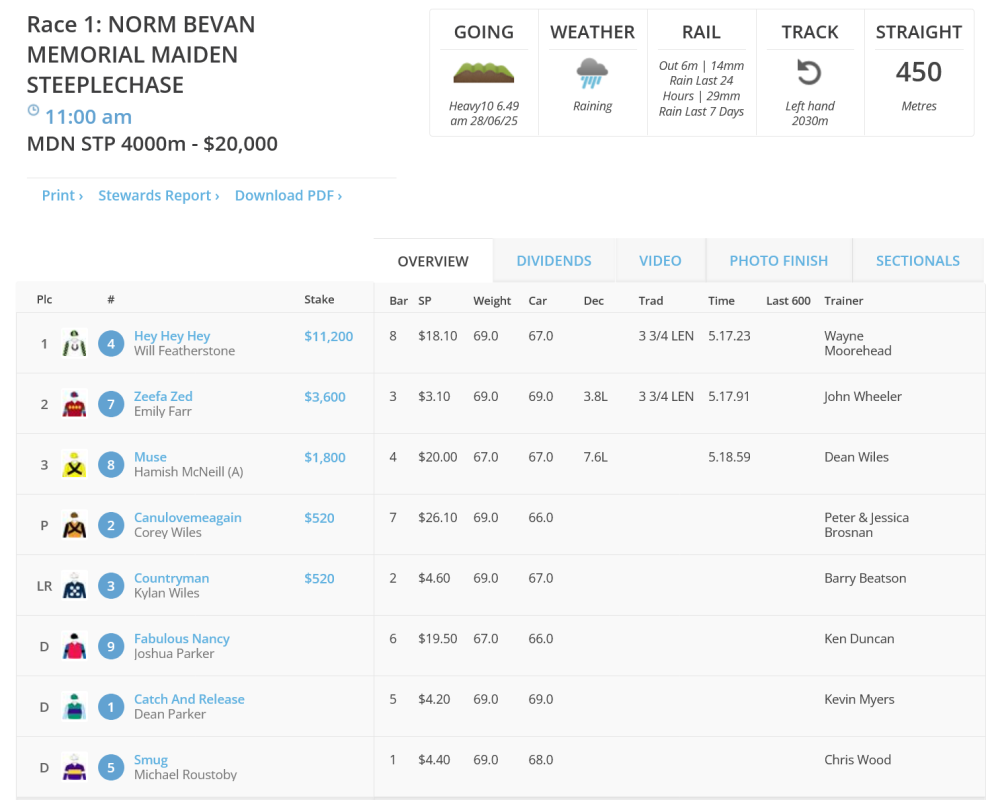Switch to the Dividends tab
Screen dimensions: 1000x800
coord(553,259)
